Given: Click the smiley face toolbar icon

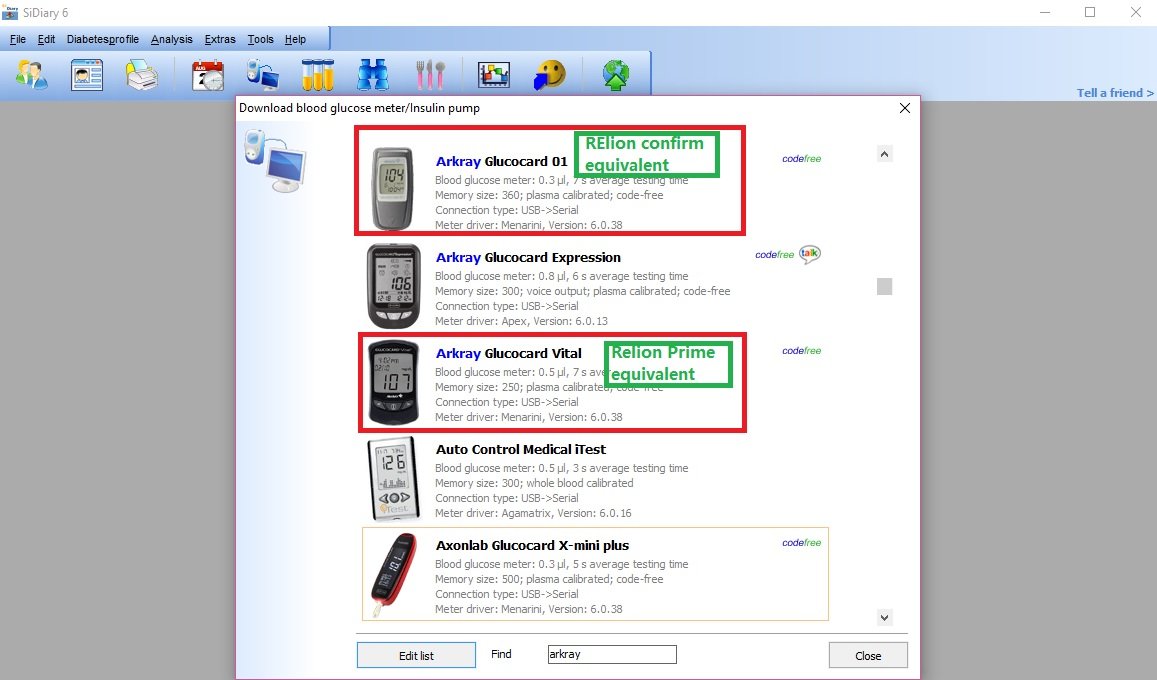Looking at the screenshot, I should click(x=549, y=75).
